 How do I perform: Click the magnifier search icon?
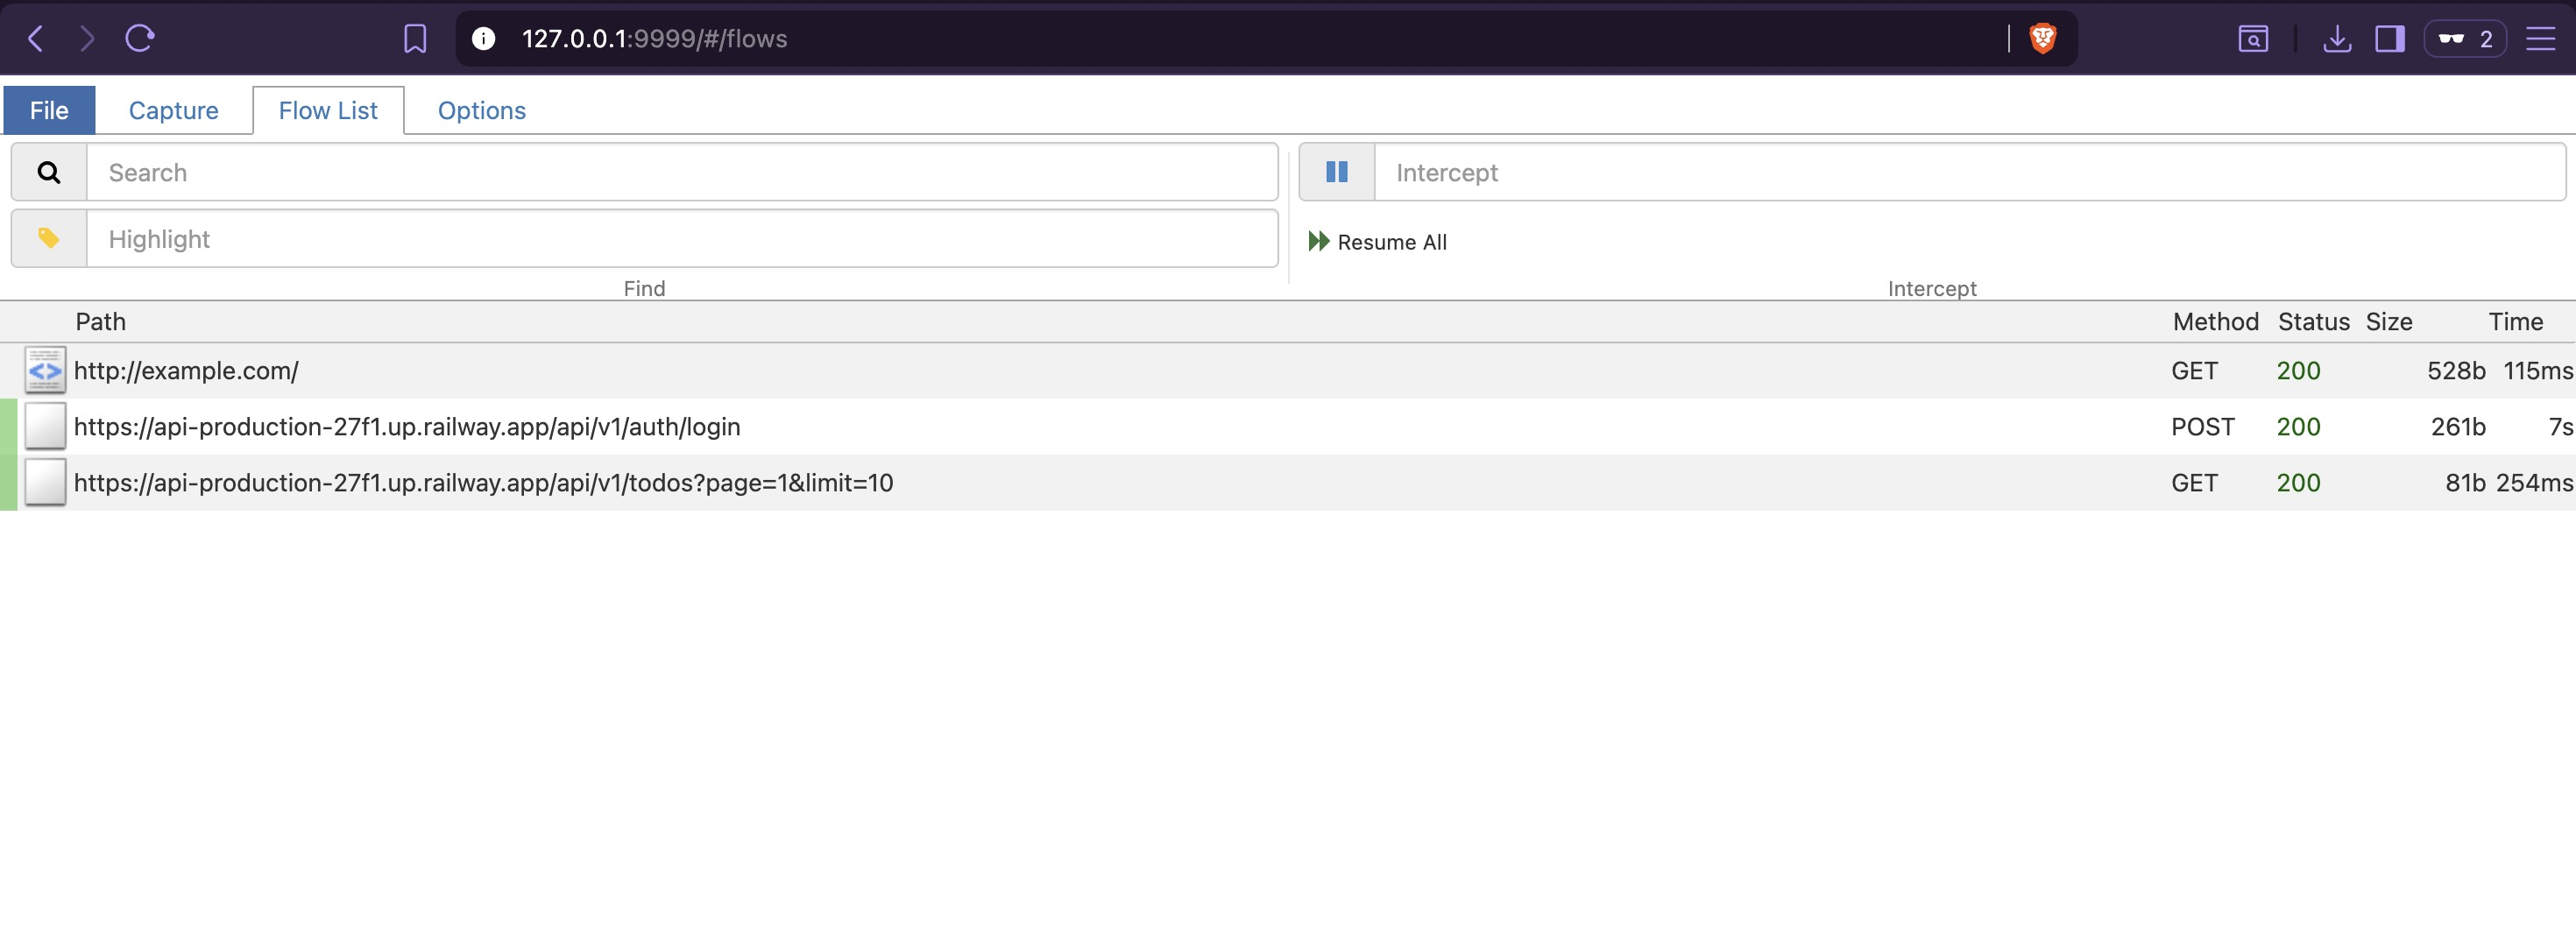[49, 172]
